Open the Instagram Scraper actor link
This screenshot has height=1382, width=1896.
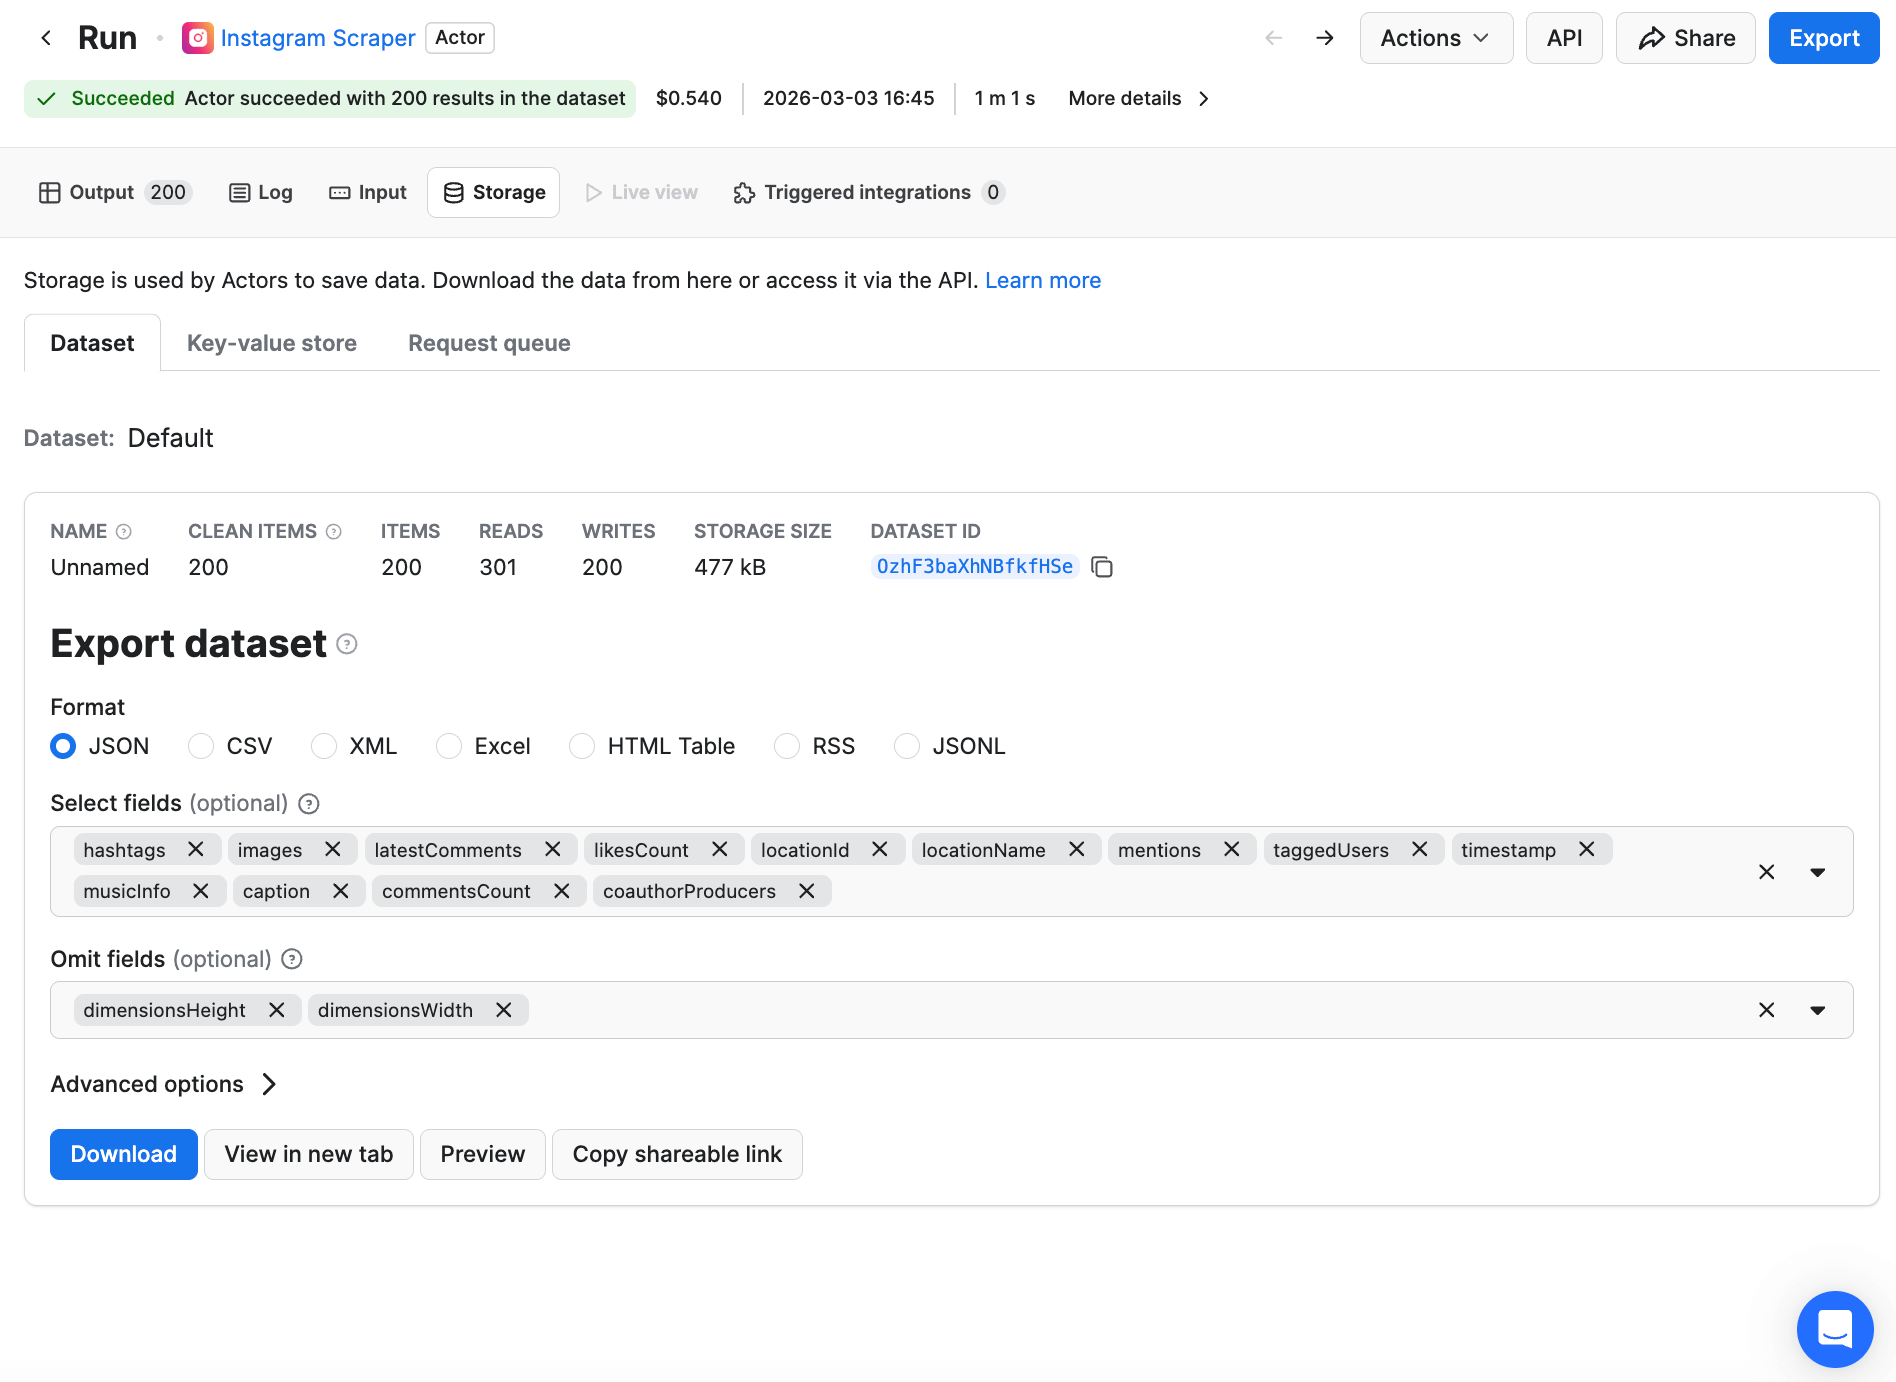coord(318,38)
